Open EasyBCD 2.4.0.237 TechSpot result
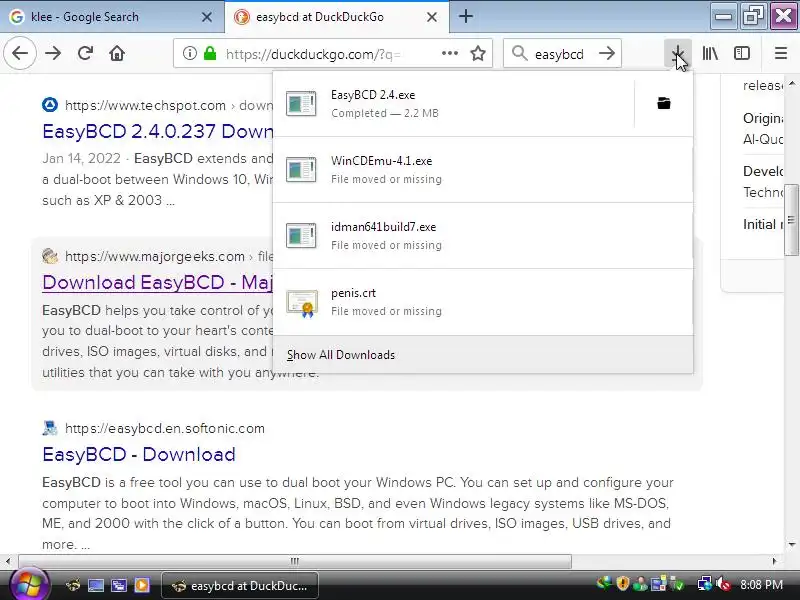 [158, 131]
